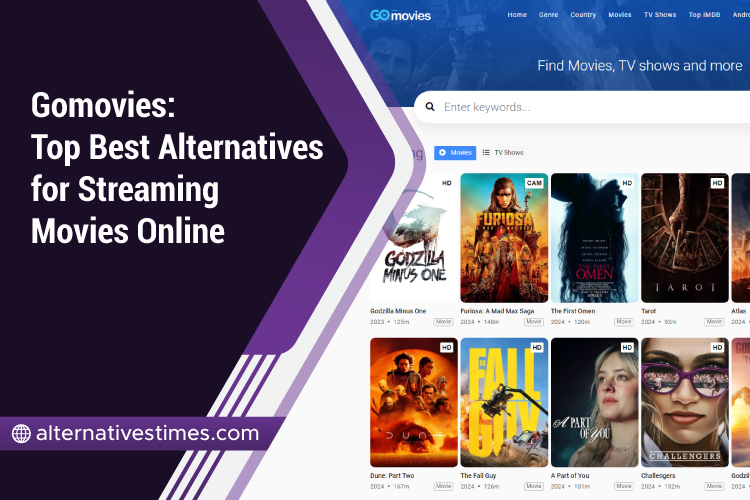Click the 'Find Movies, TV shows and more' heading
The height and width of the screenshot is (500, 750).
pyautogui.click(x=640, y=66)
